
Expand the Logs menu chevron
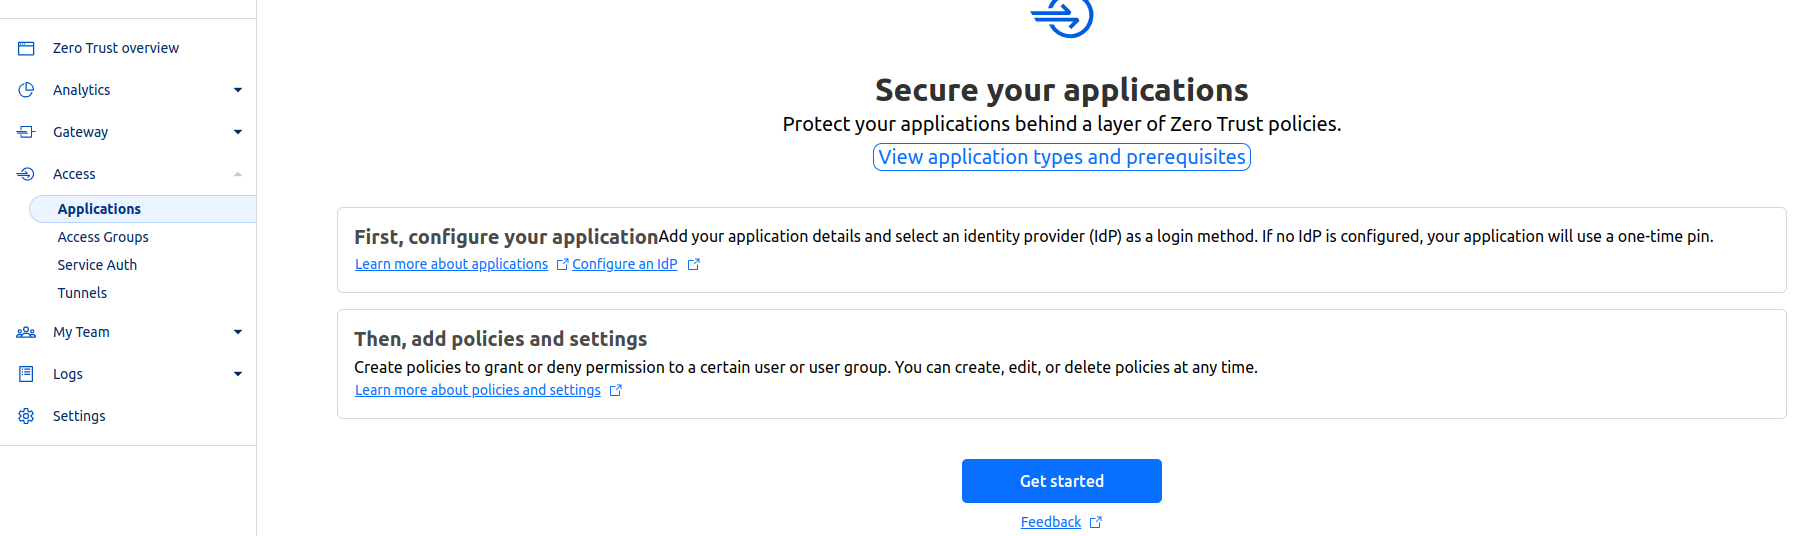(238, 374)
